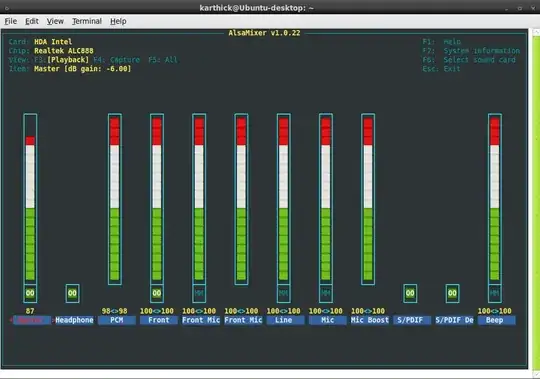
Task: Click the Master volume bar
Action: [30, 199]
